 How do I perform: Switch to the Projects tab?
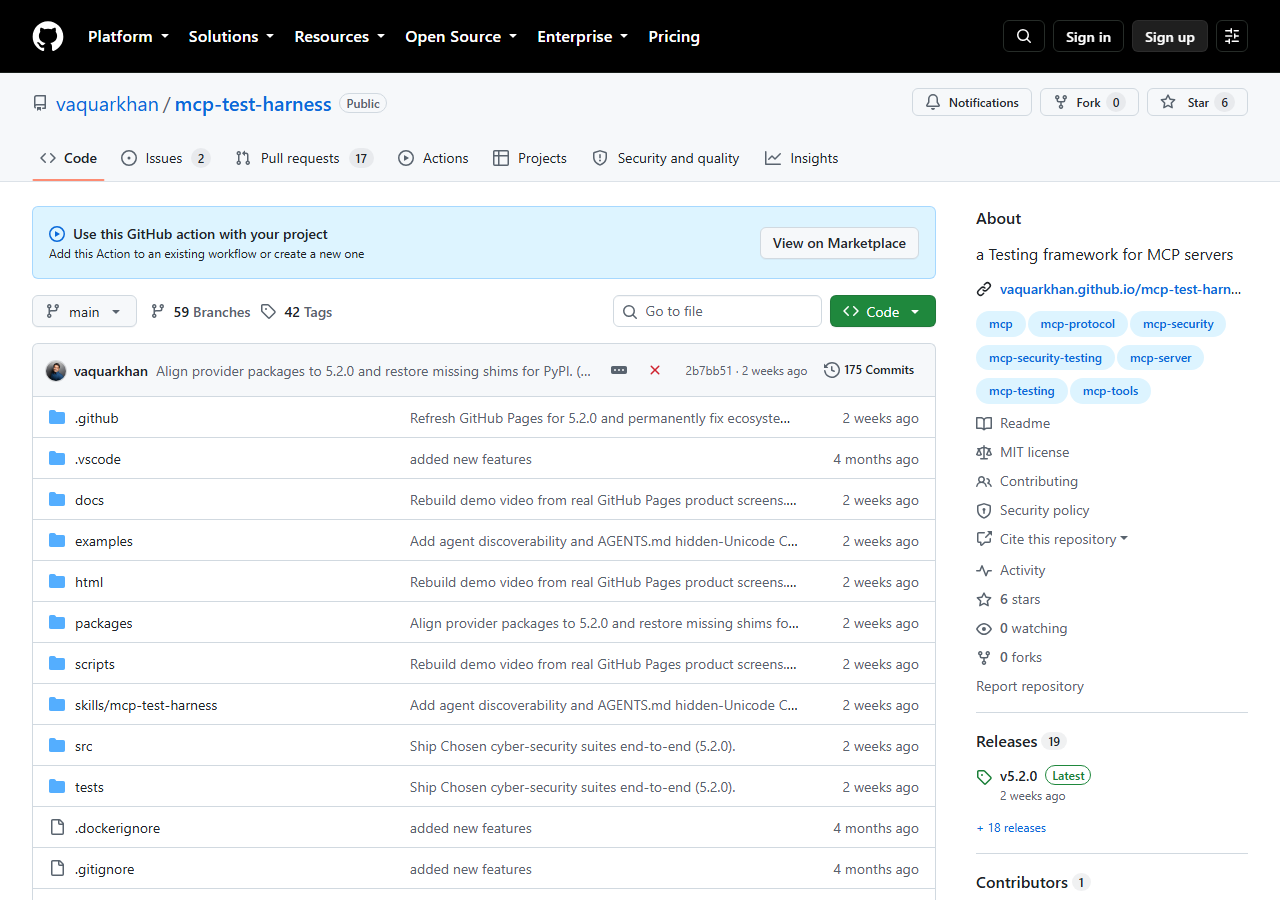pyautogui.click(x=530, y=158)
